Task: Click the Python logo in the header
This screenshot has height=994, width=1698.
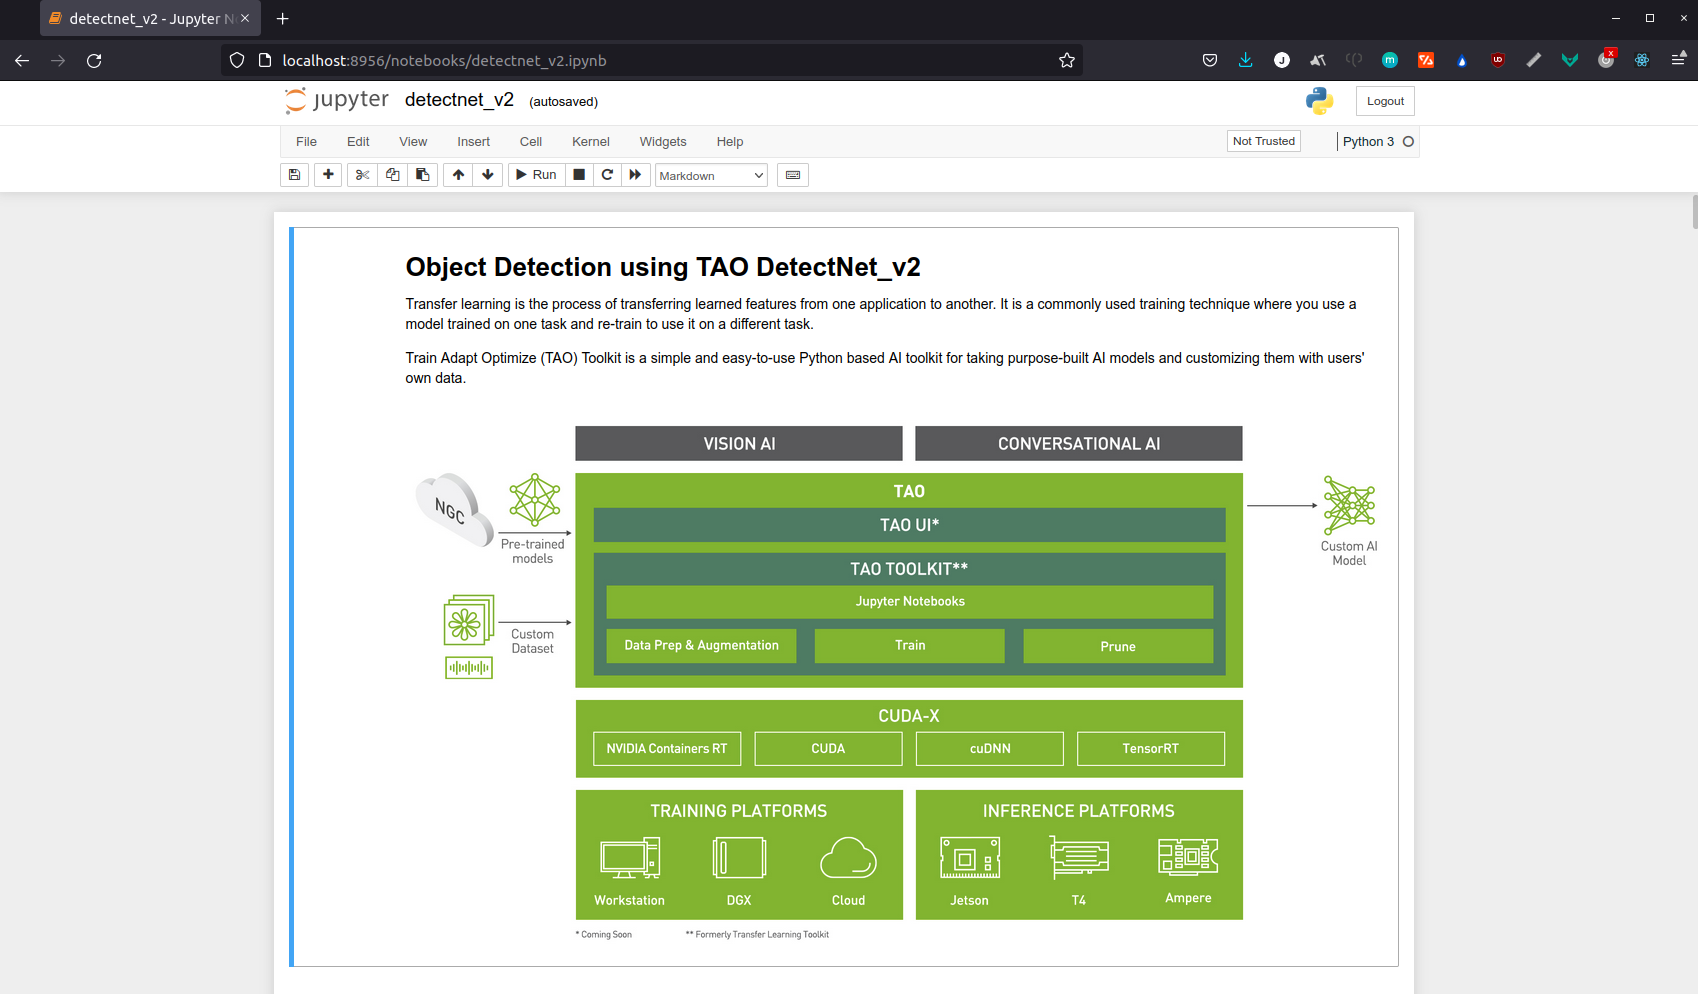Action: point(1320,100)
